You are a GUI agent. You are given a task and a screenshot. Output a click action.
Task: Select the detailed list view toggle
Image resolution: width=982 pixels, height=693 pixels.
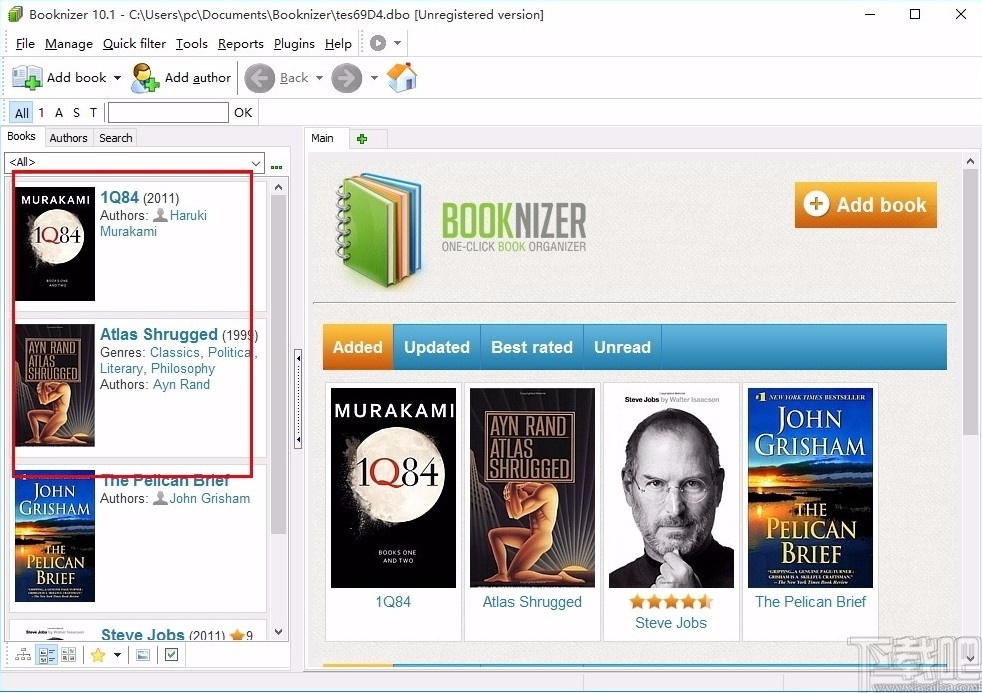47,655
